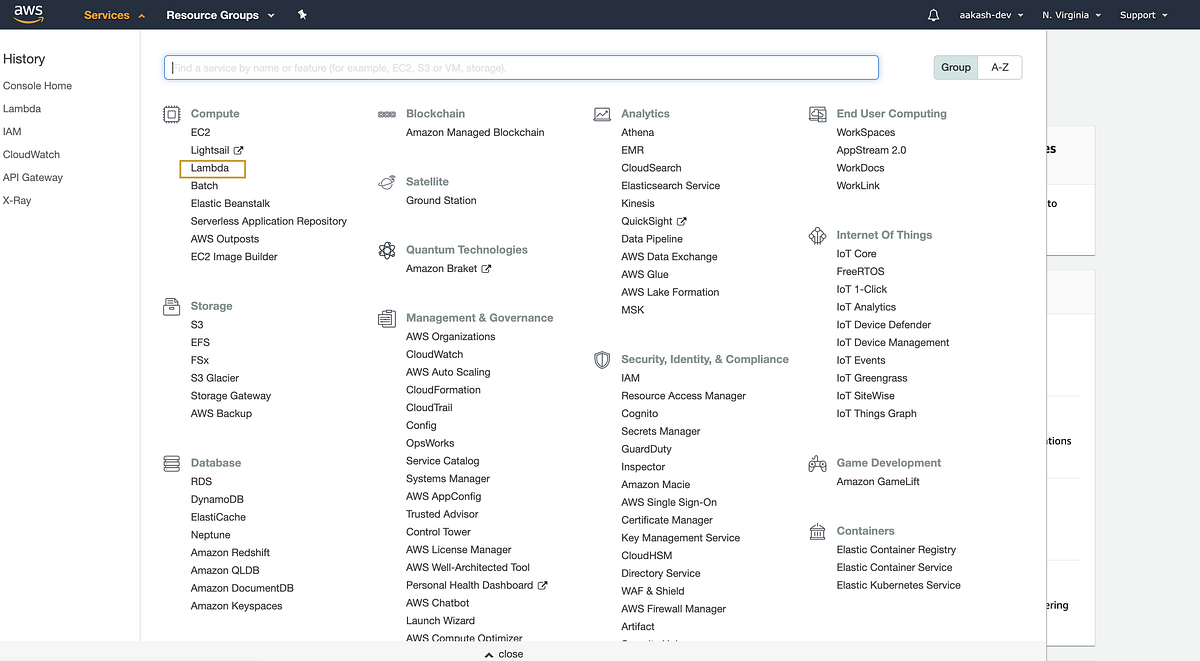
Task: Switch service listing to A-Z view
Action: (1002, 67)
